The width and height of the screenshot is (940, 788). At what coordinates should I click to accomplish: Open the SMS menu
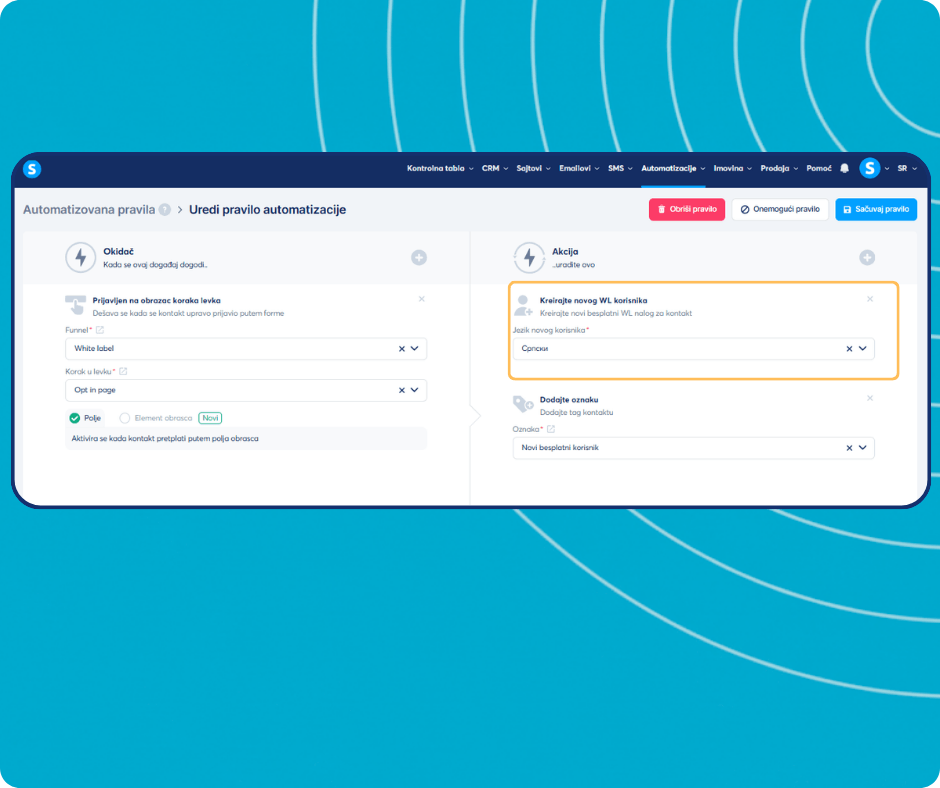tap(620, 169)
